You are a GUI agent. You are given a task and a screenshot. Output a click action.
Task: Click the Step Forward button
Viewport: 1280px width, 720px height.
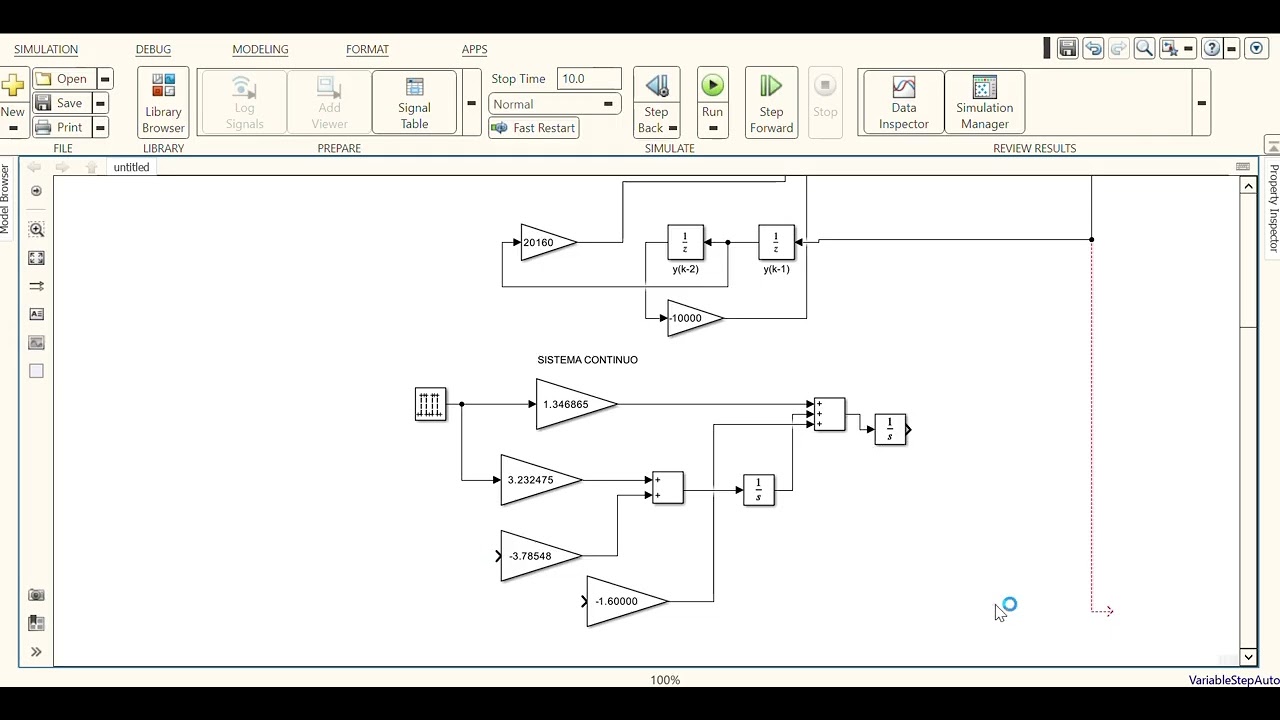pyautogui.click(x=771, y=102)
